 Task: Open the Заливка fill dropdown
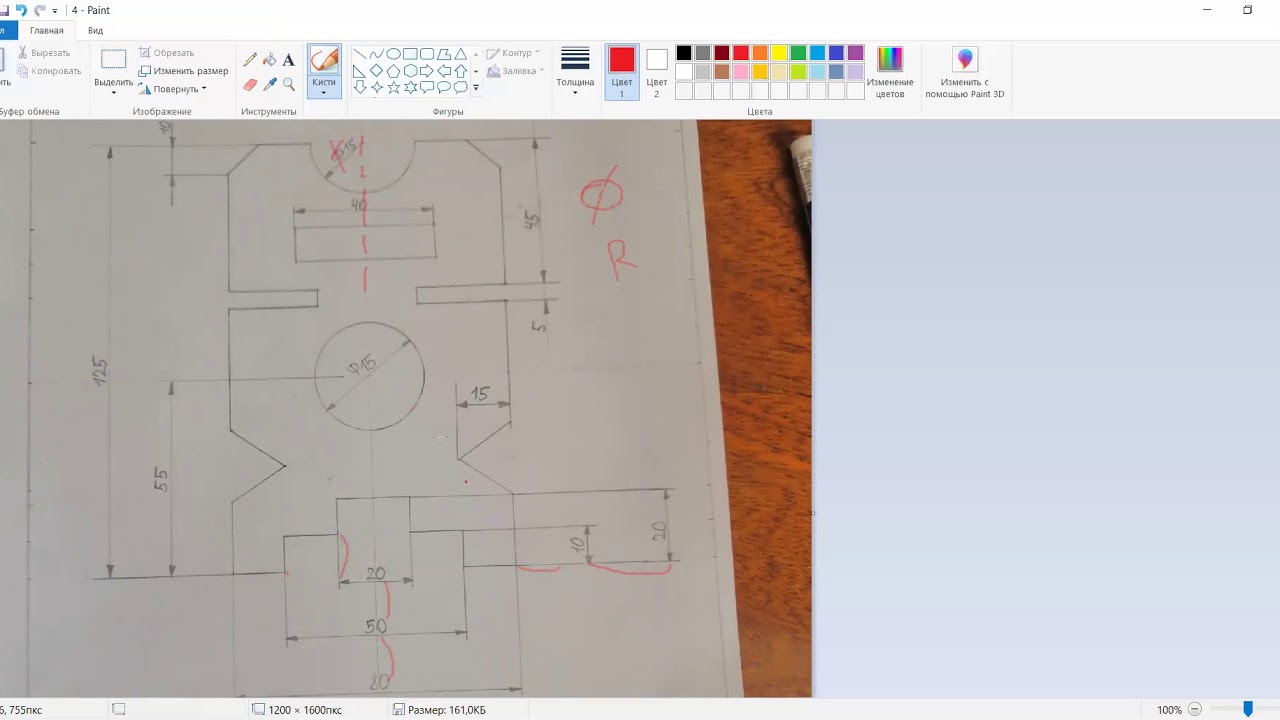tap(516, 71)
